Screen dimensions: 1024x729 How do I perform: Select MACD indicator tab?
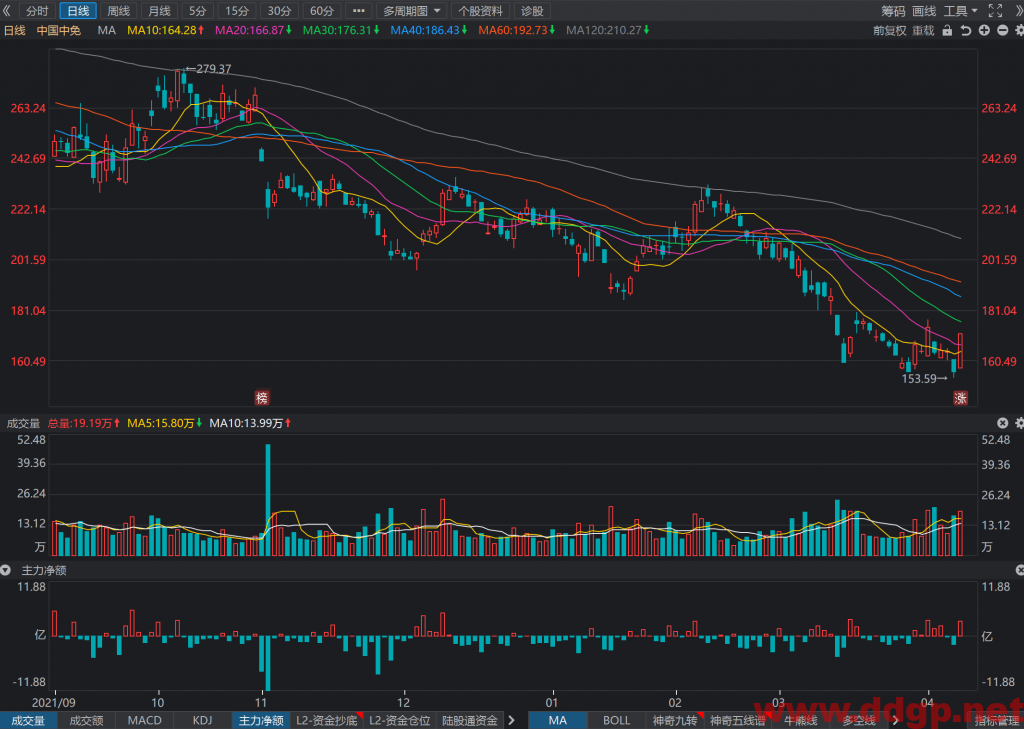coord(144,721)
